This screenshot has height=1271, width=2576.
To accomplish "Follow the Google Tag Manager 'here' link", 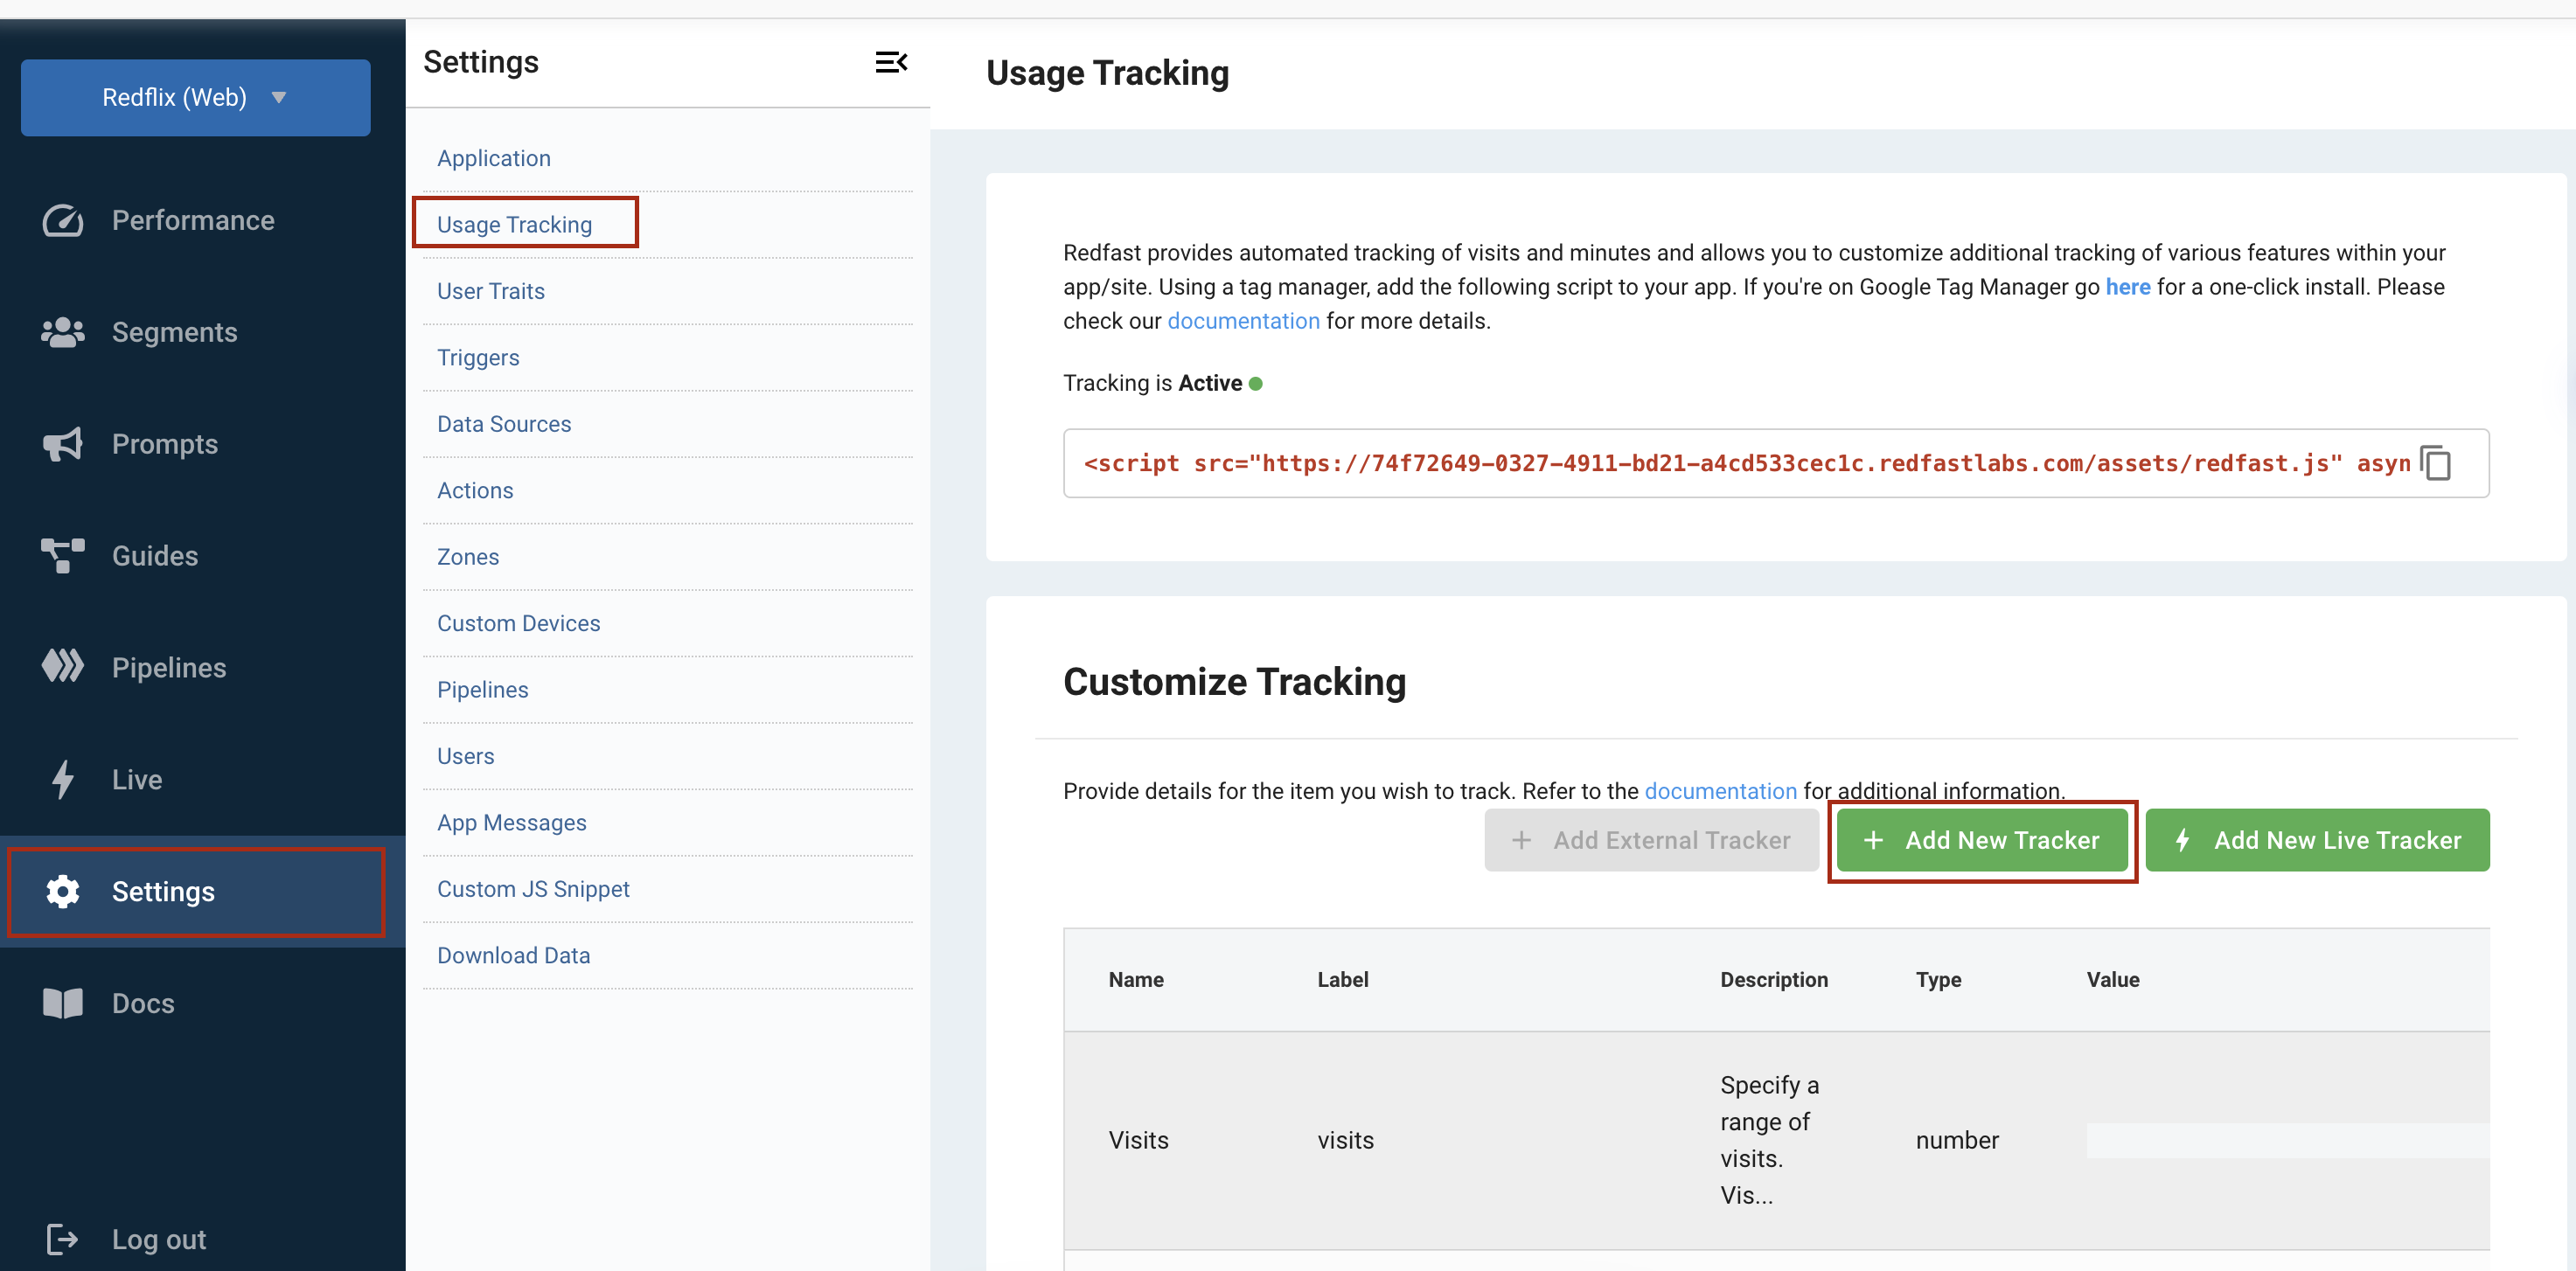I will pyautogui.click(x=2127, y=287).
